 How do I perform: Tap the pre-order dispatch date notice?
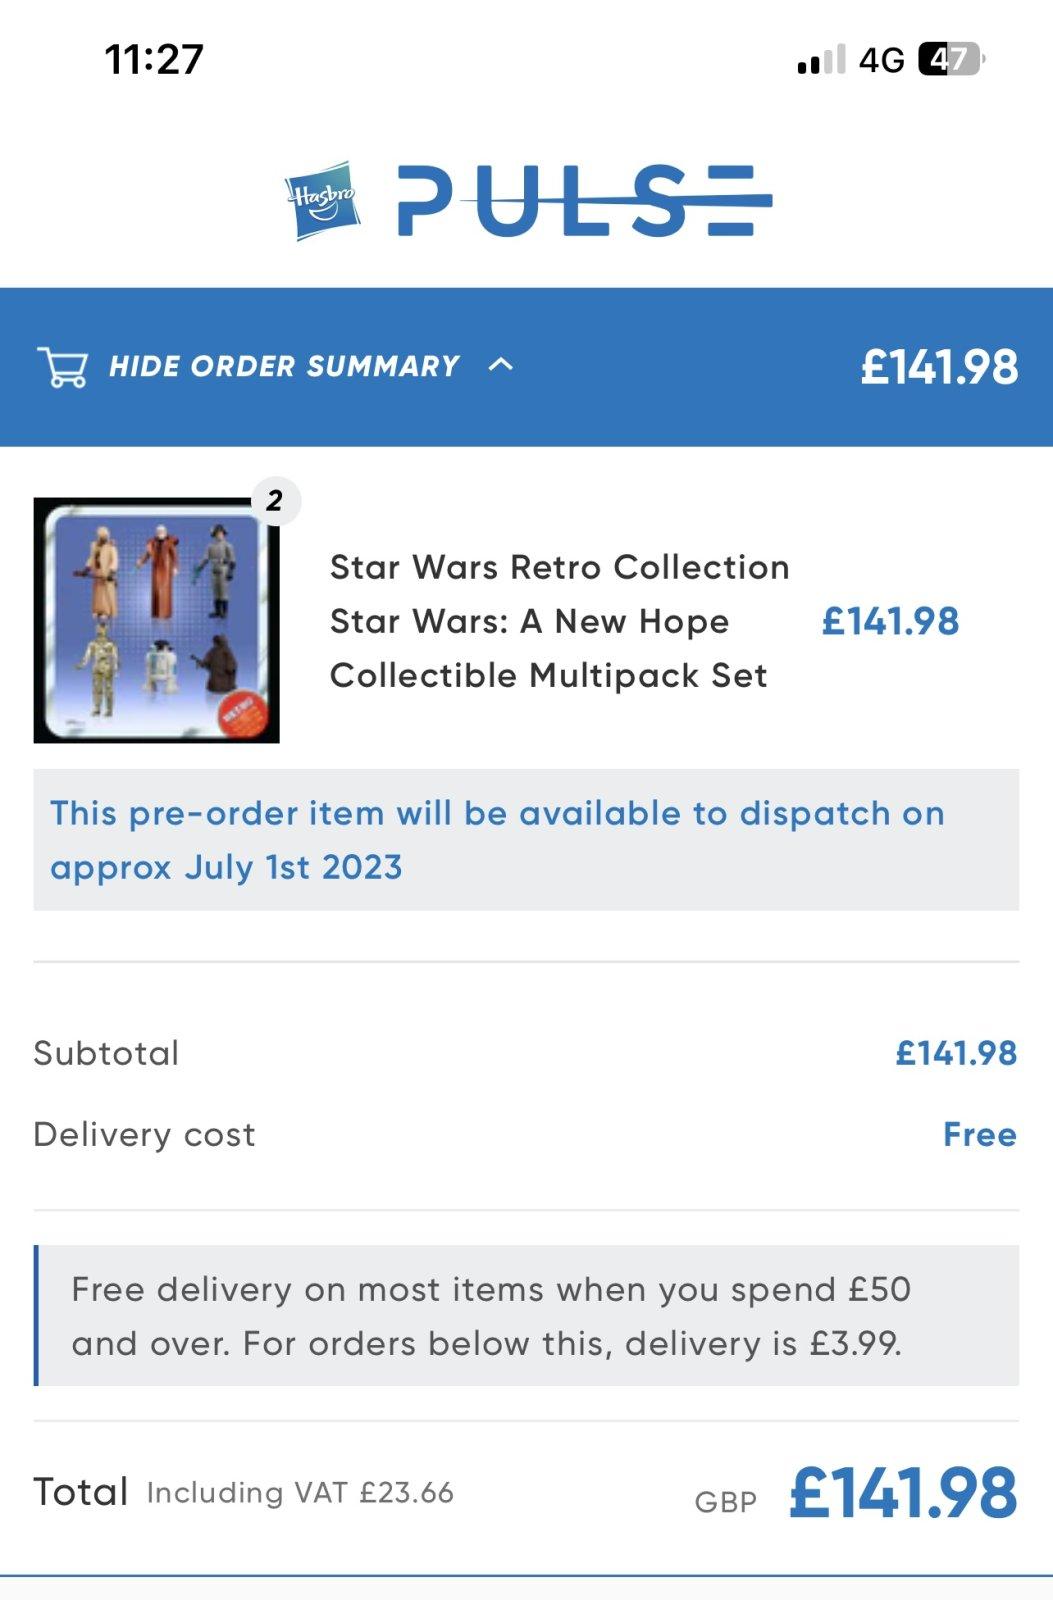coord(526,840)
